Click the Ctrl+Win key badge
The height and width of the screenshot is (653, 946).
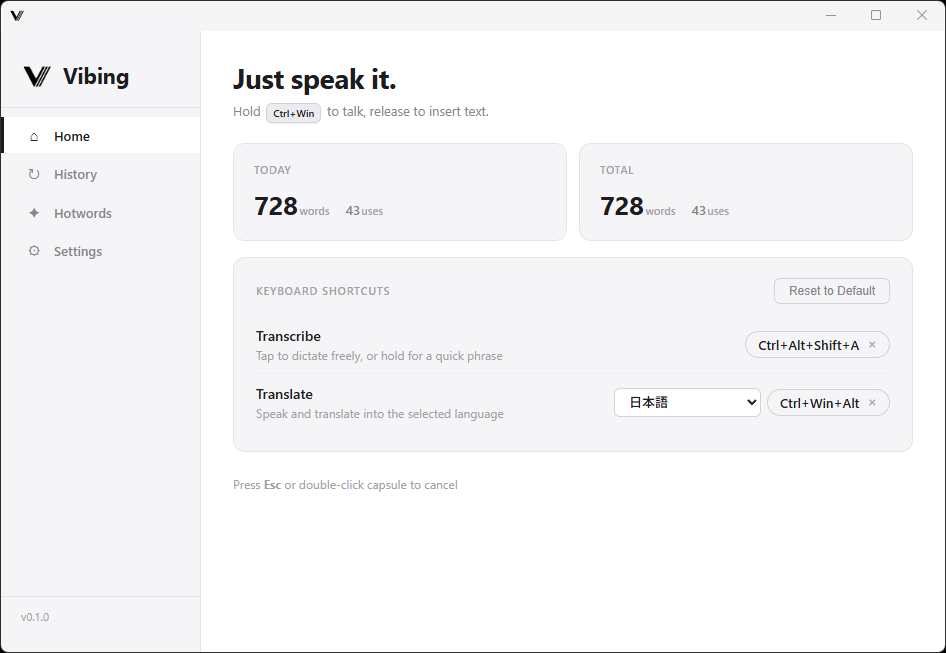tap(293, 113)
